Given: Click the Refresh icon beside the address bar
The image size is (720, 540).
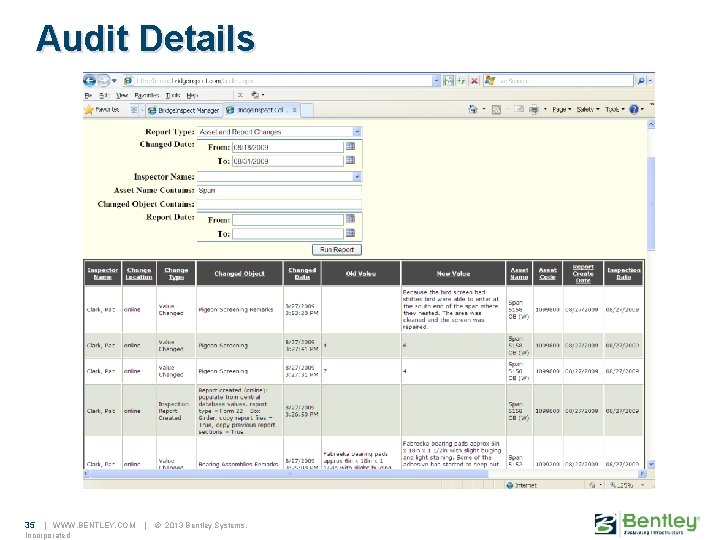Looking at the screenshot, I should pyautogui.click(x=461, y=81).
